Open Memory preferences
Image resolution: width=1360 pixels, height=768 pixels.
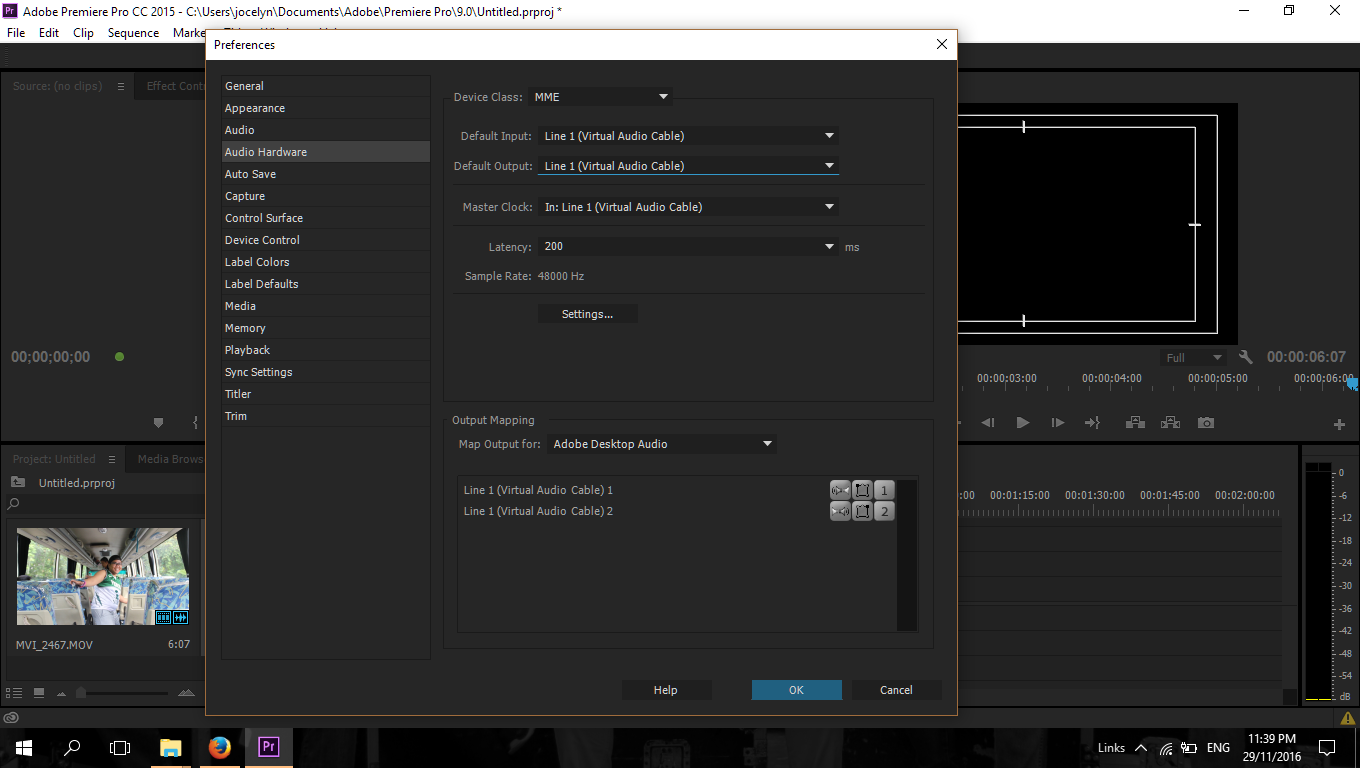click(x=326, y=328)
